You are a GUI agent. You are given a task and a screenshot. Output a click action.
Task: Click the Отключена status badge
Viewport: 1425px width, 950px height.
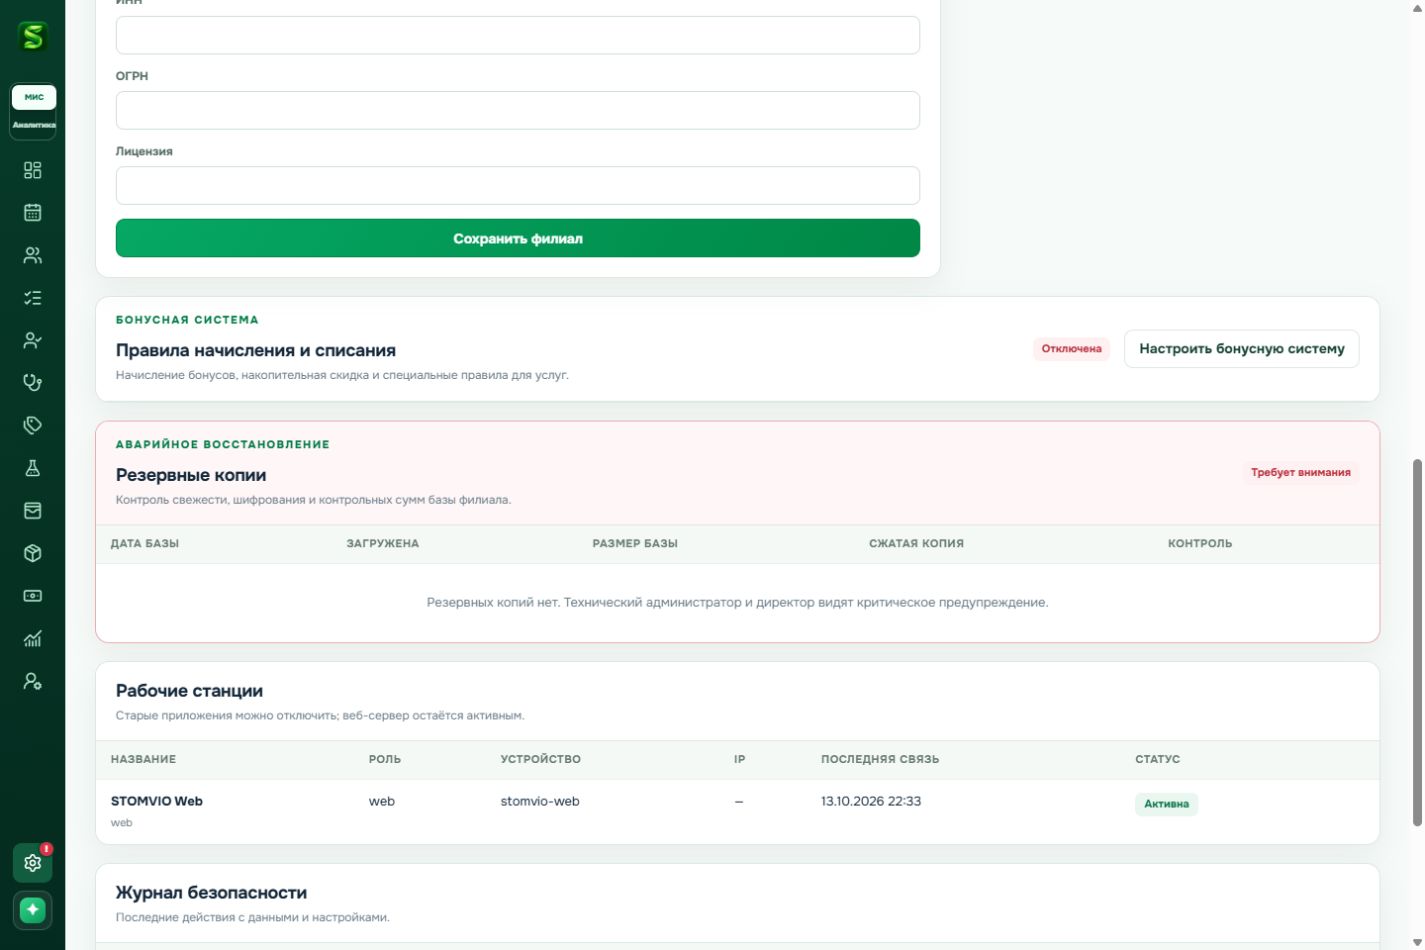[x=1072, y=349]
